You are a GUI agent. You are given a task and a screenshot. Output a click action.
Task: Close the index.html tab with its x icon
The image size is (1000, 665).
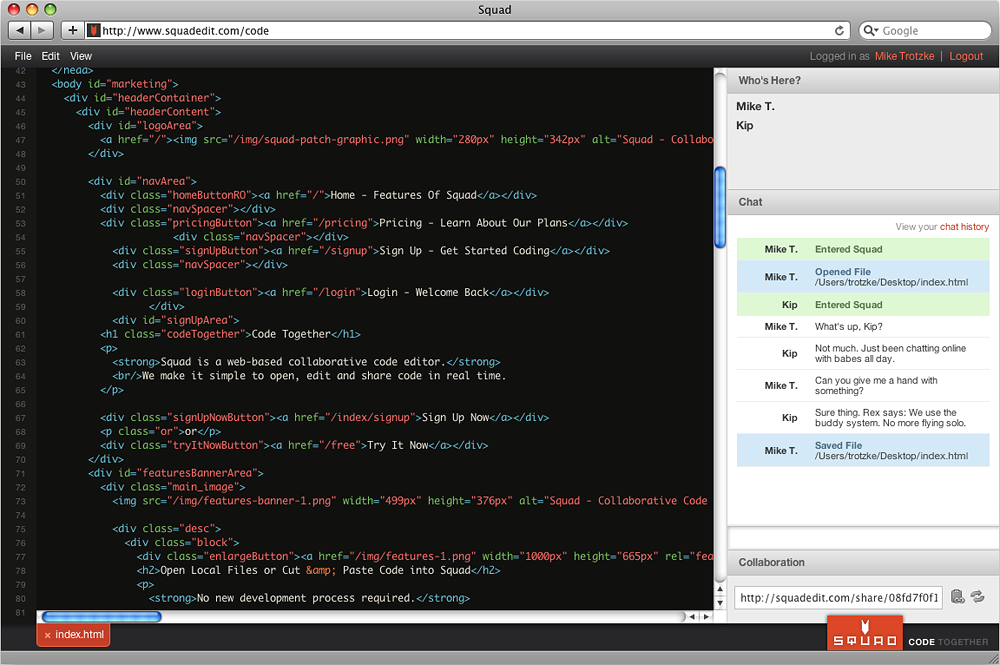click(x=47, y=635)
